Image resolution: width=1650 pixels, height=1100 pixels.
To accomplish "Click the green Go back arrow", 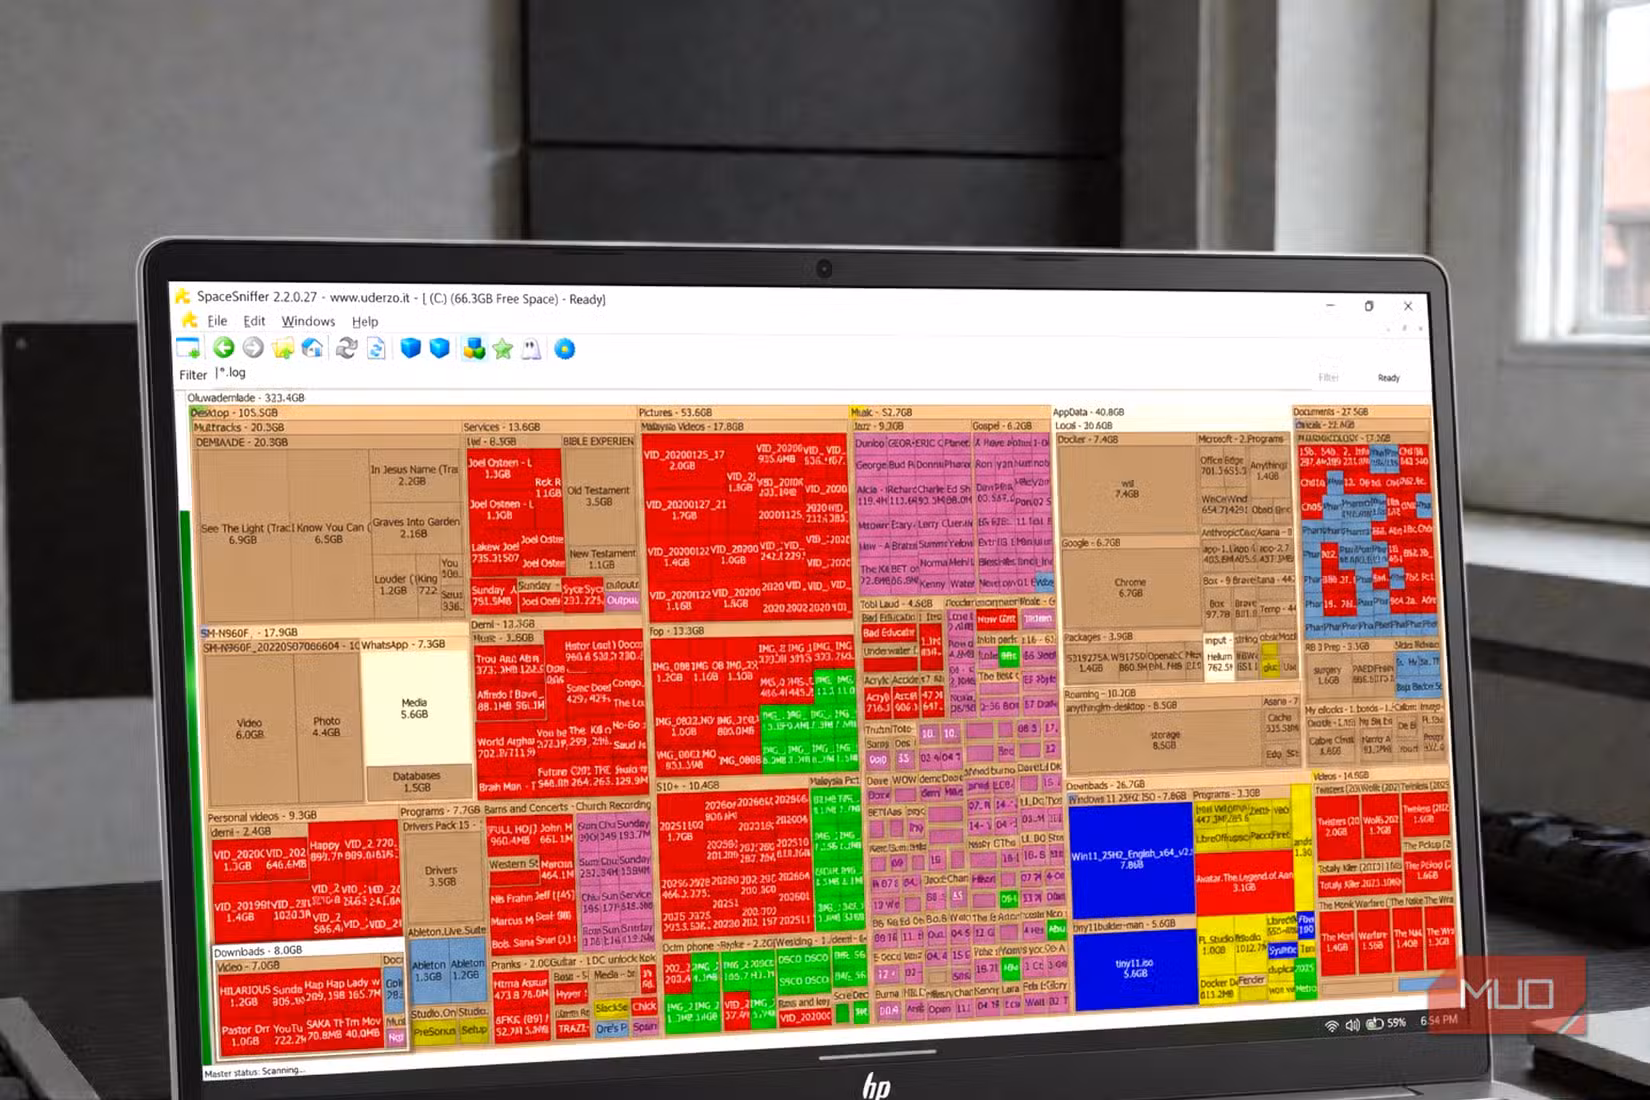I will click(x=223, y=348).
